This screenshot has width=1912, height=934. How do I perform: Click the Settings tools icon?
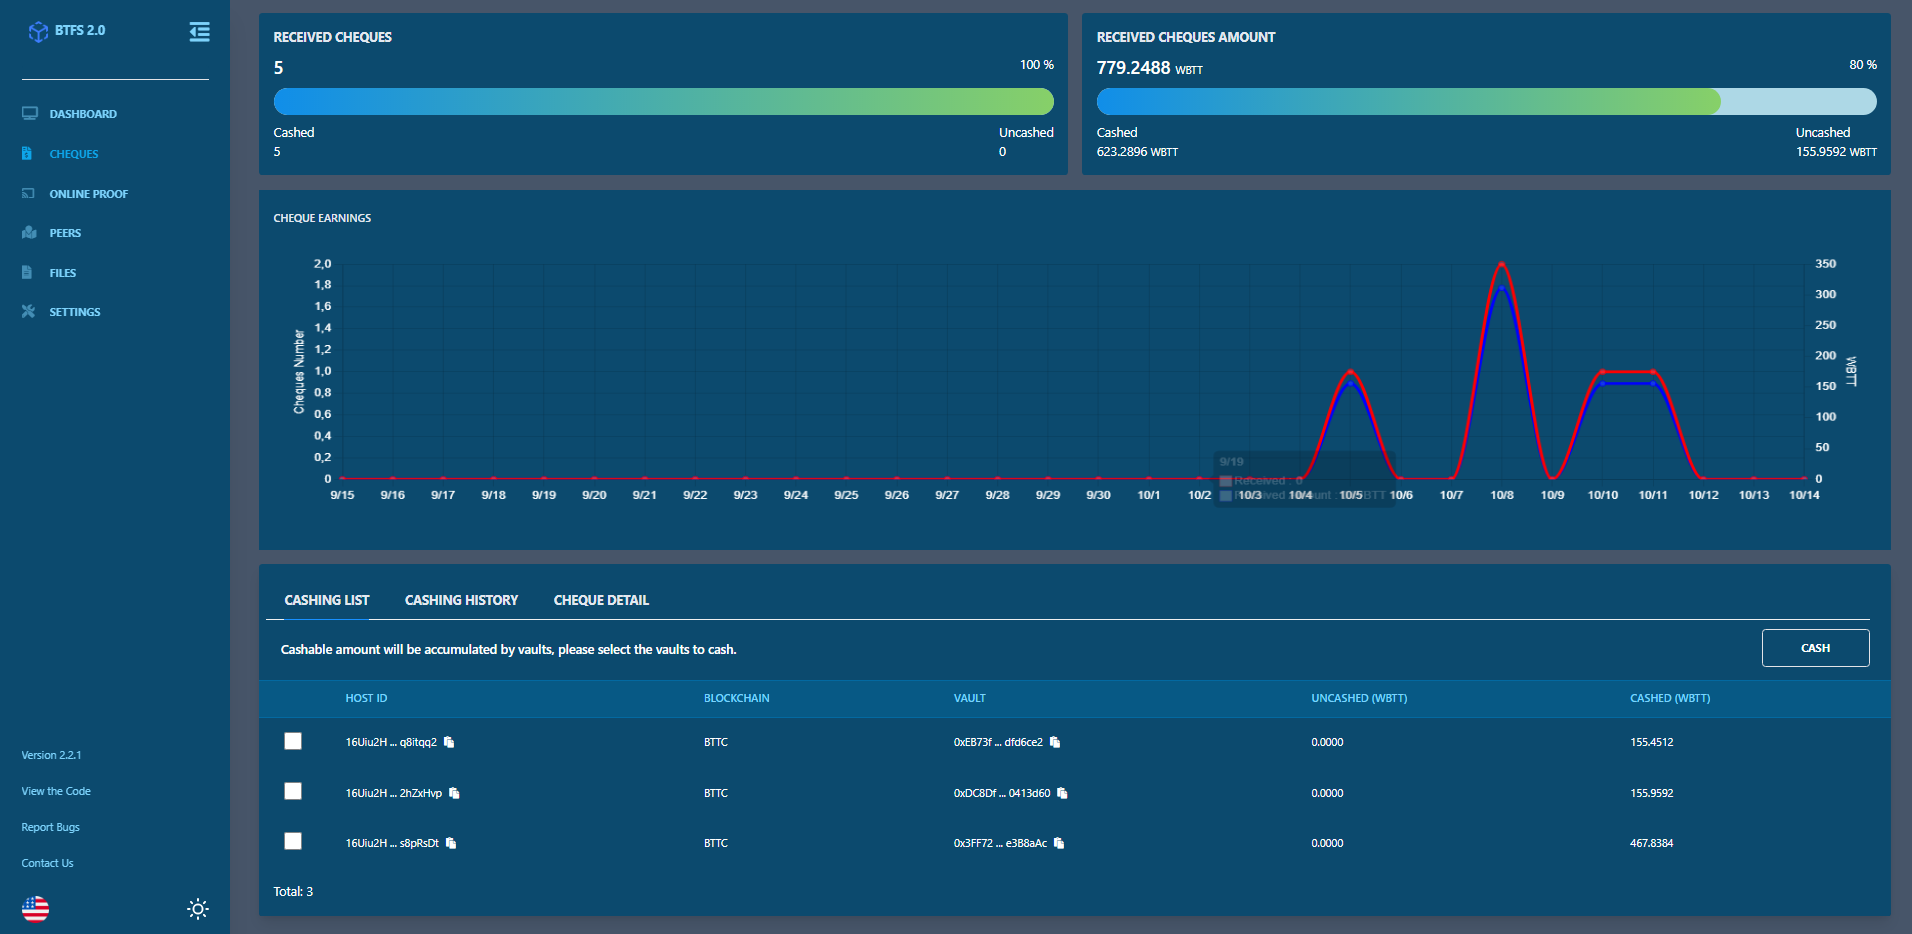(x=28, y=311)
